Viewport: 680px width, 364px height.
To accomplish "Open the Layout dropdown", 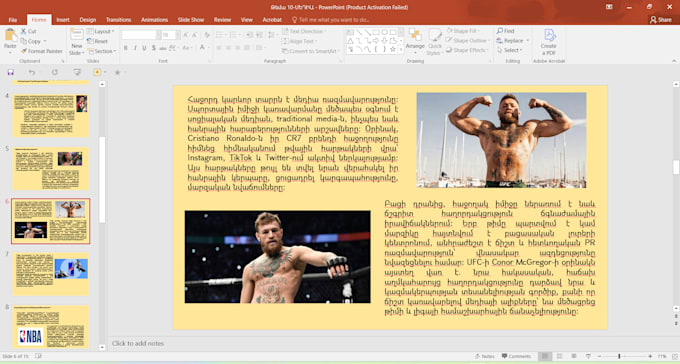I will point(101,31).
